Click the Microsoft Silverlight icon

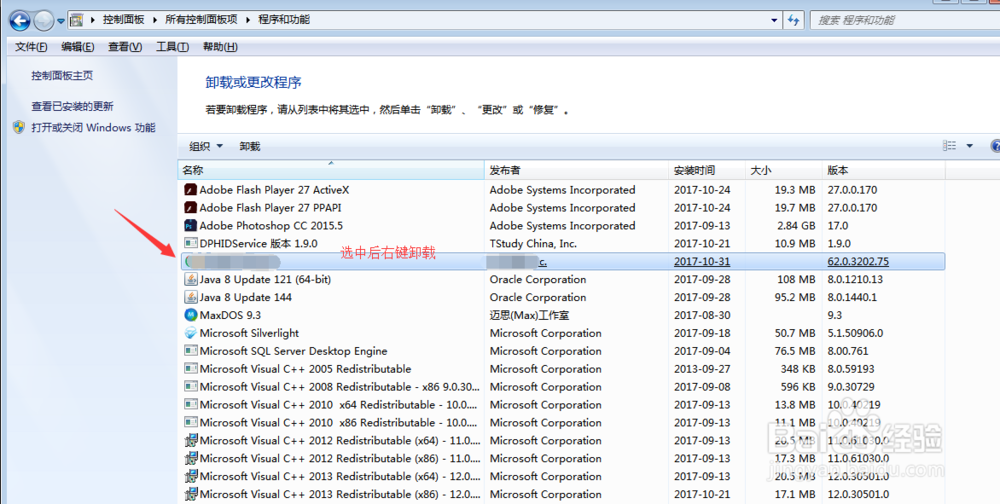(x=190, y=333)
